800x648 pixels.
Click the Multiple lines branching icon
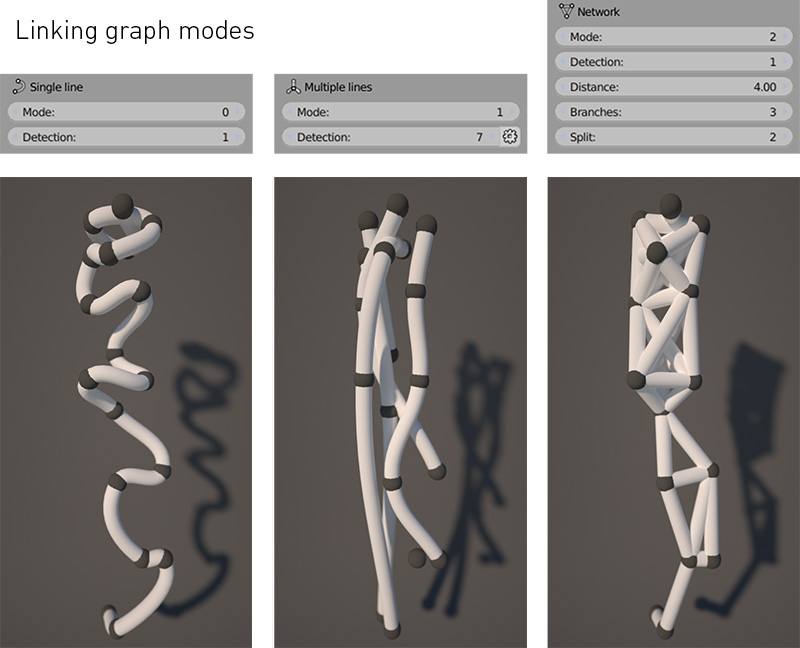click(x=293, y=87)
